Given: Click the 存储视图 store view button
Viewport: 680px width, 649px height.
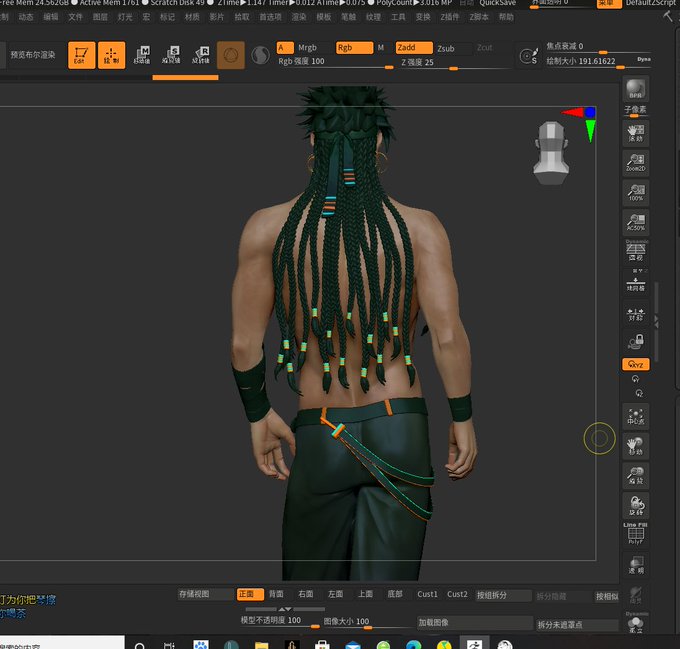Looking at the screenshot, I should [206, 594].
